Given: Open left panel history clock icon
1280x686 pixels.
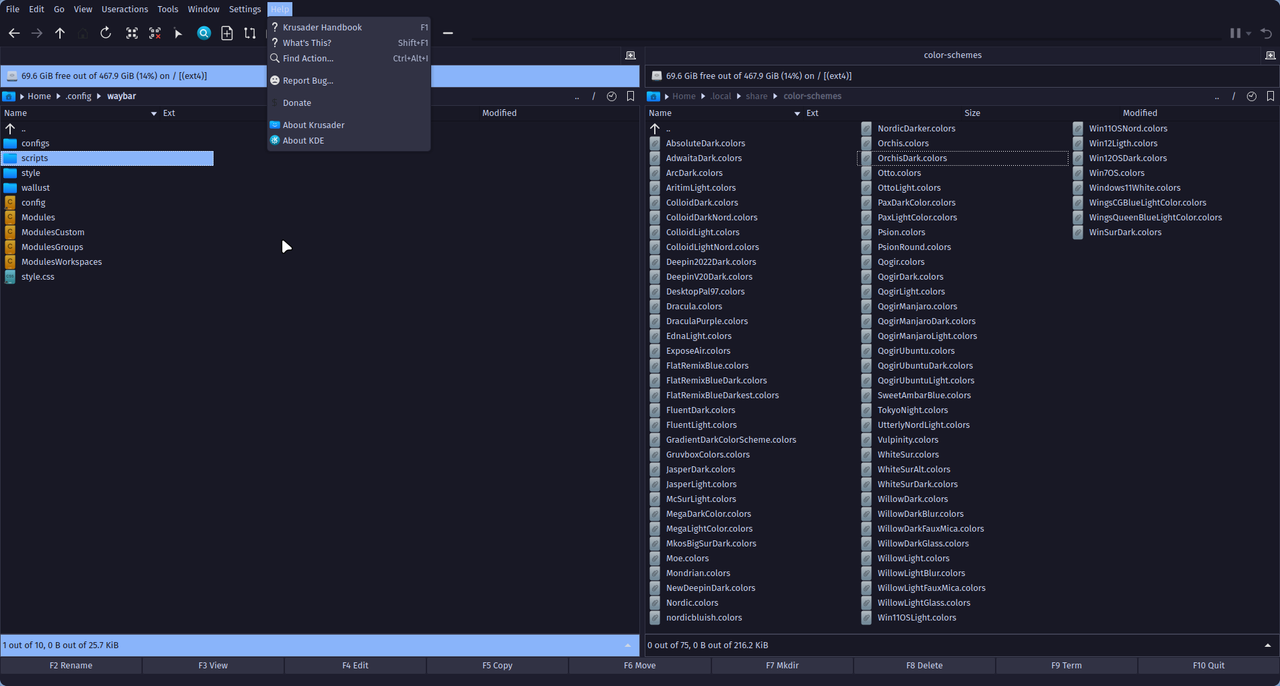Looking at the screenshot, I should [611, 96].
